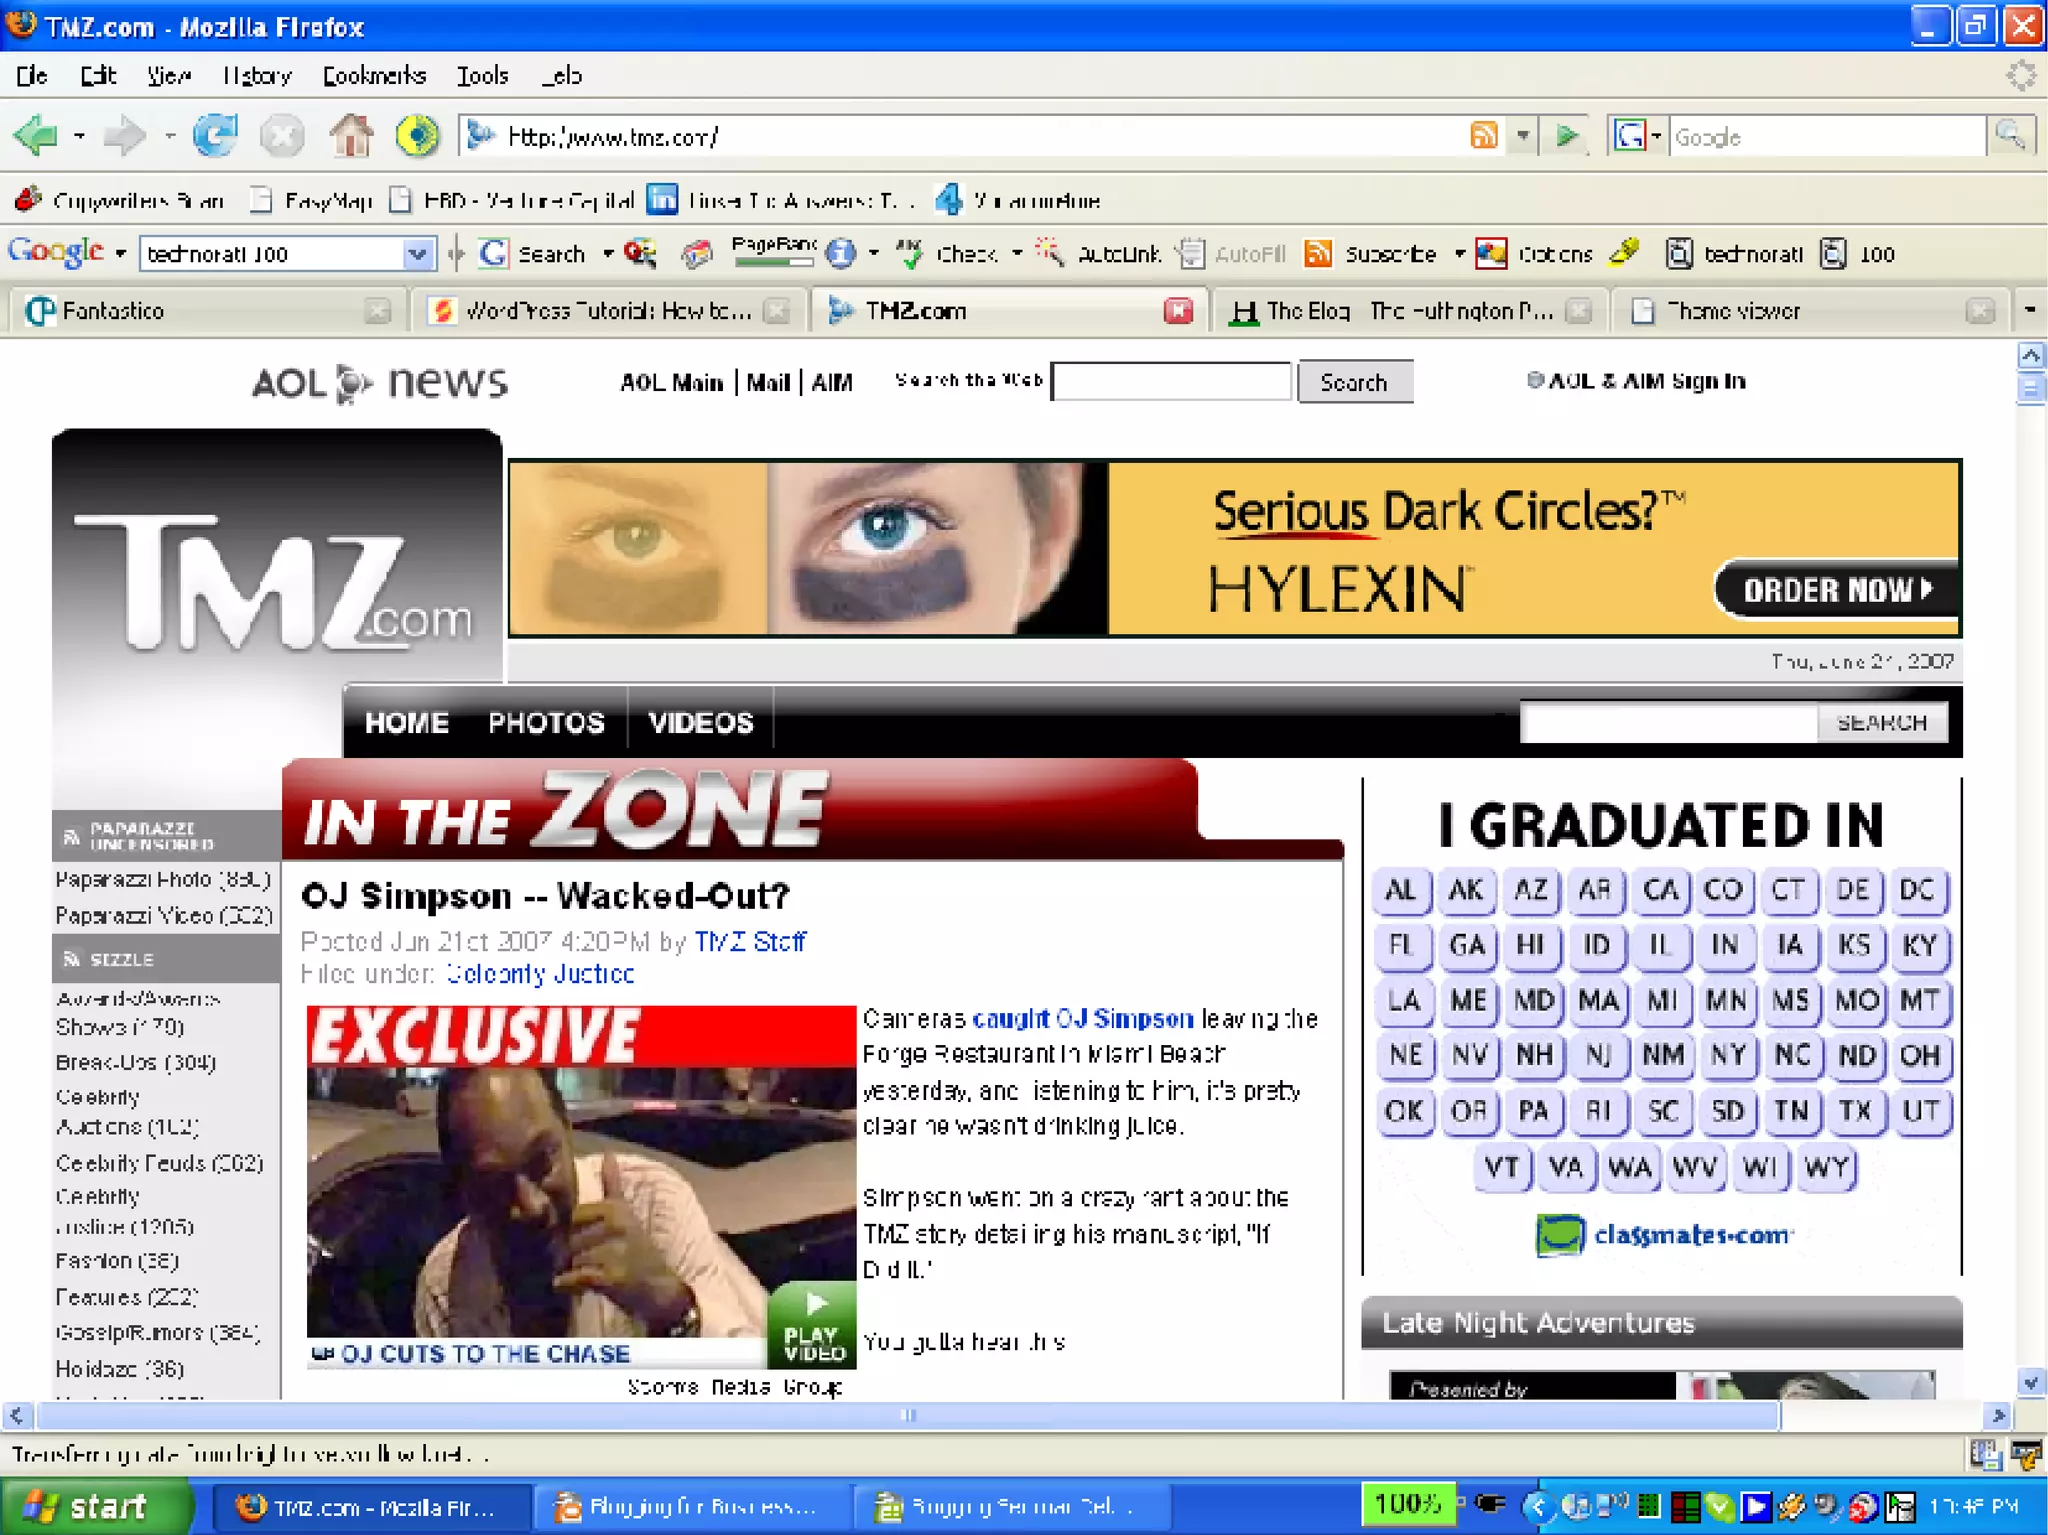Click the horizontal page scrollbar
Screen dimensions: 2048x1535
[x=906, y=1415]
